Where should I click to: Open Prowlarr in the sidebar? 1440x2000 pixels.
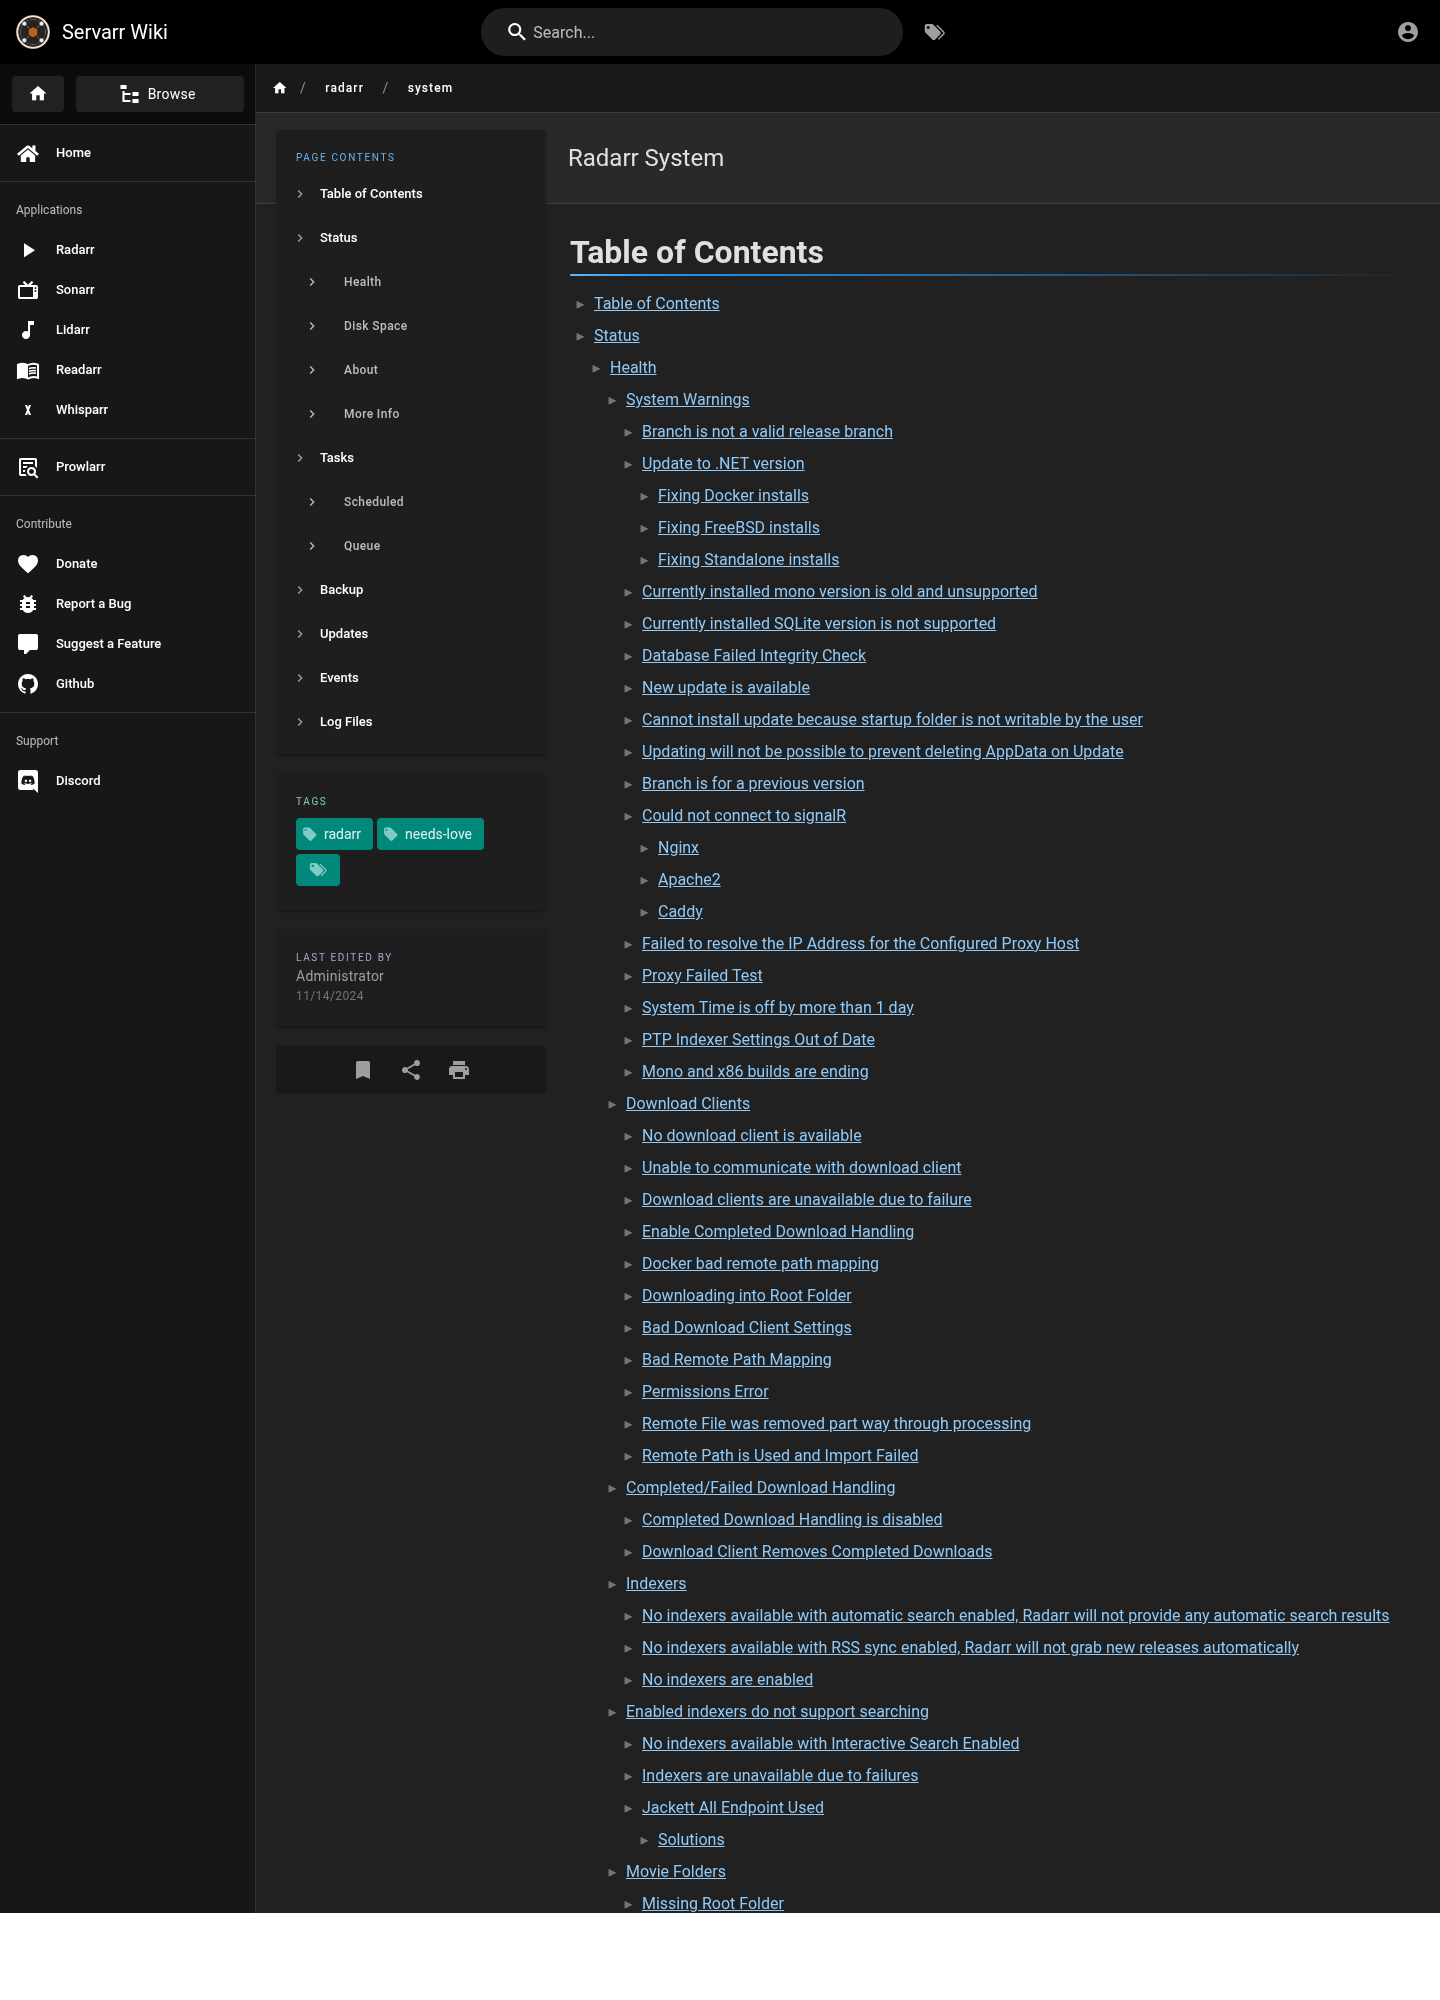127,467
